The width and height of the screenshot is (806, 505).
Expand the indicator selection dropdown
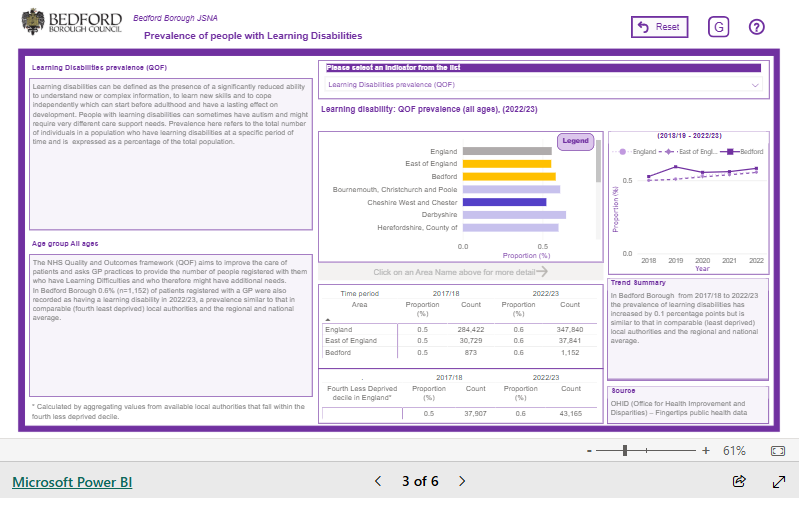point(755,85)
